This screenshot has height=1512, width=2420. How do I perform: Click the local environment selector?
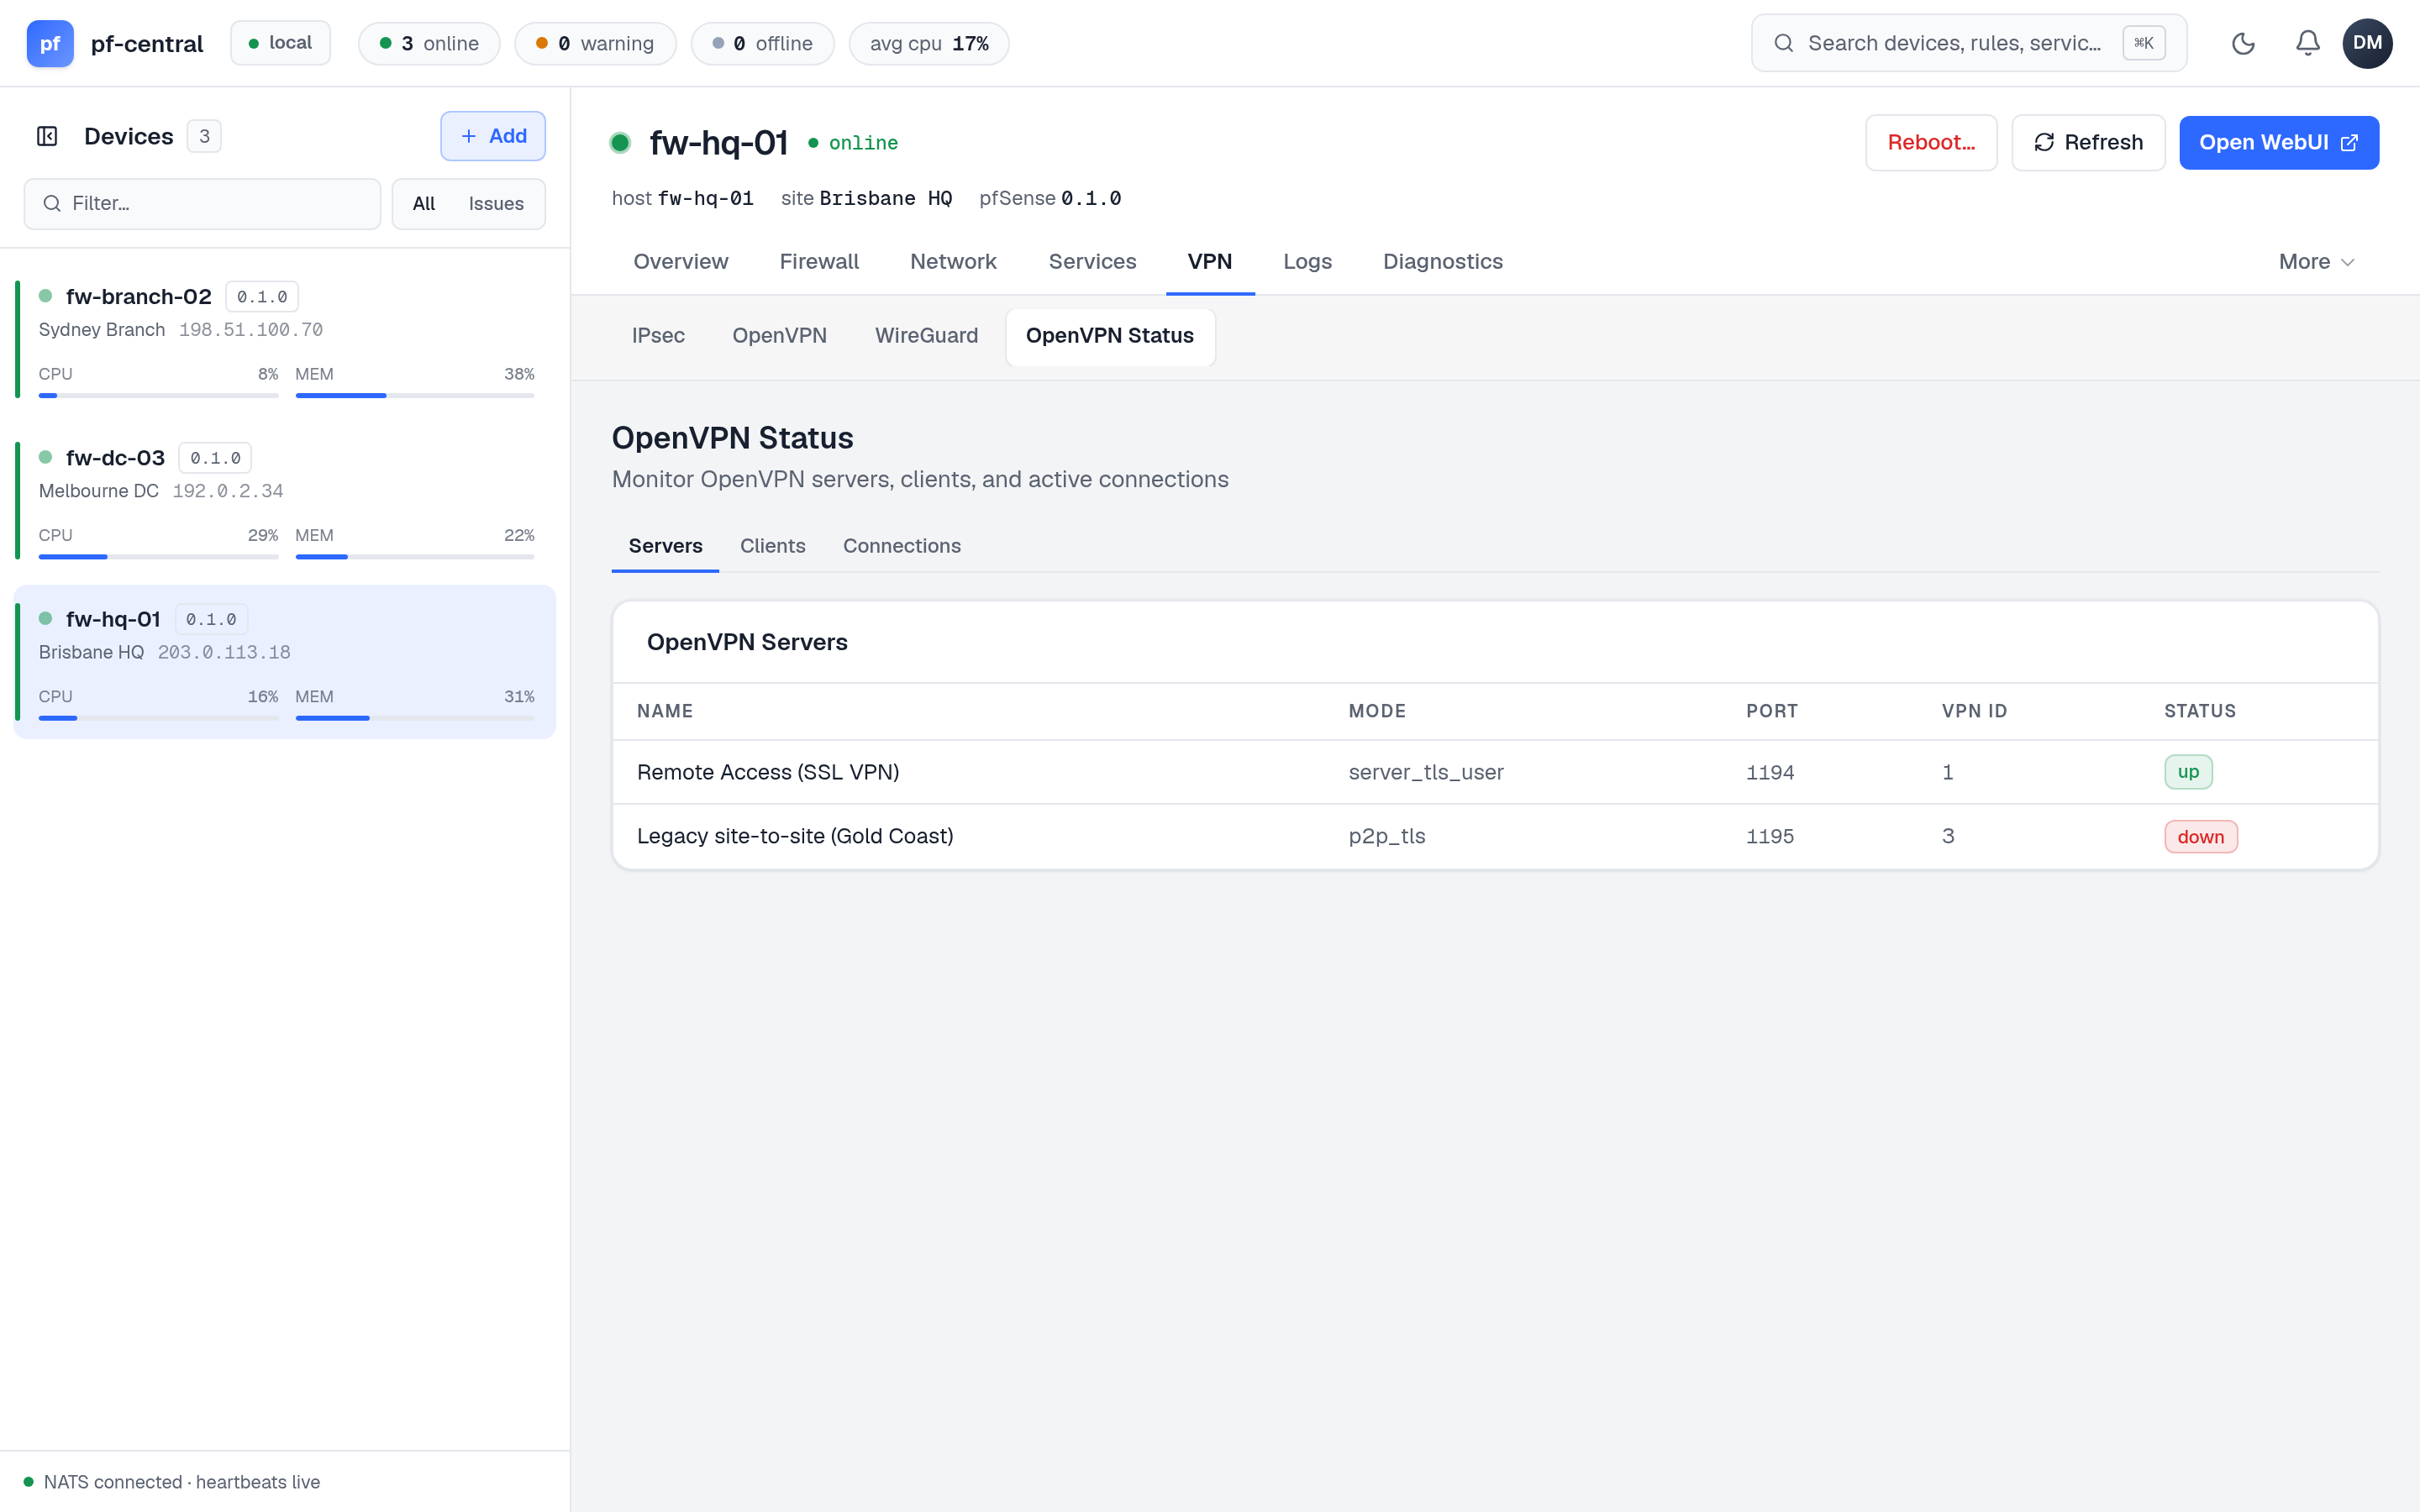(x=281, y=43)
